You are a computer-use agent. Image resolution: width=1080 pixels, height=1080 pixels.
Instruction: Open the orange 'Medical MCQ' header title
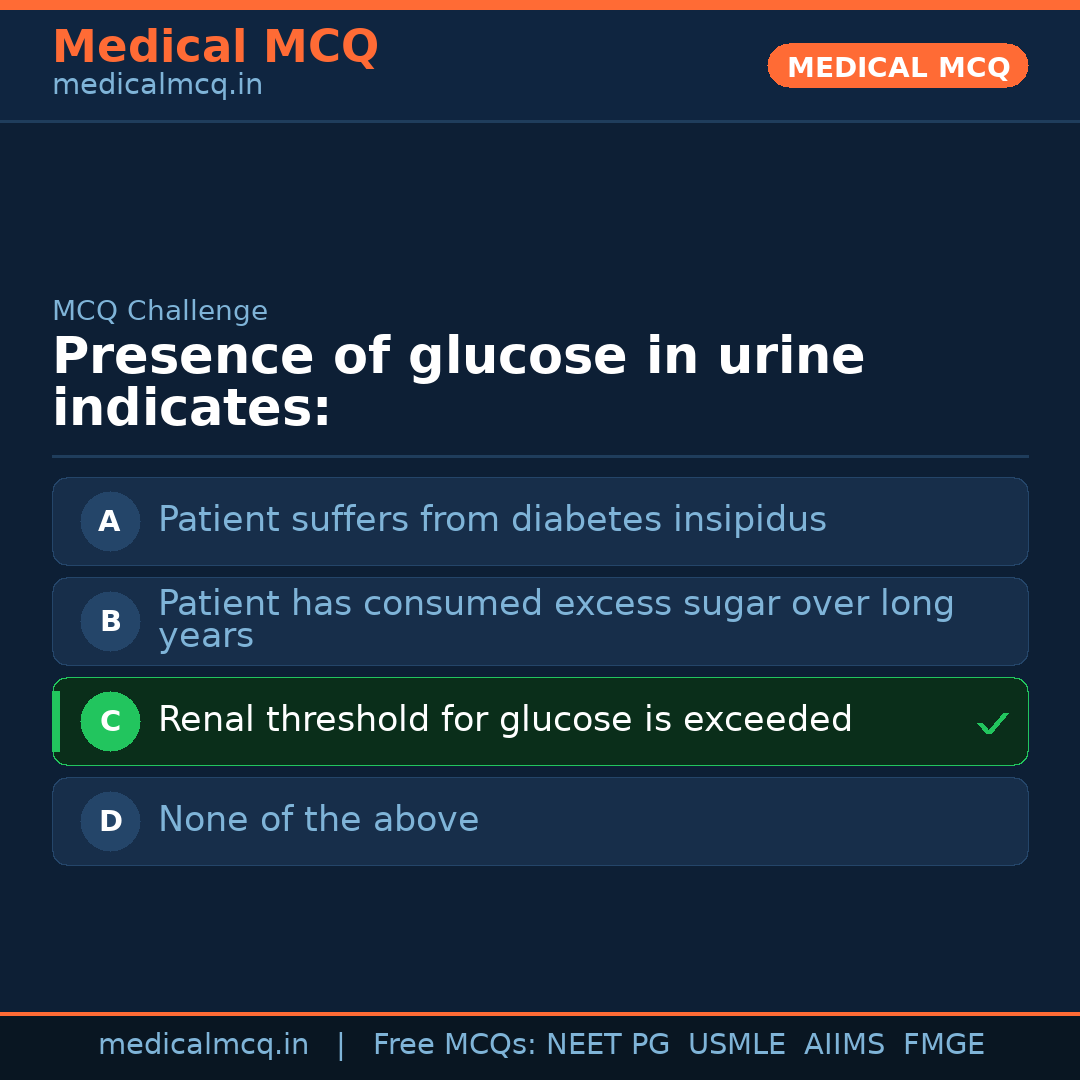(x=215, y=47)
